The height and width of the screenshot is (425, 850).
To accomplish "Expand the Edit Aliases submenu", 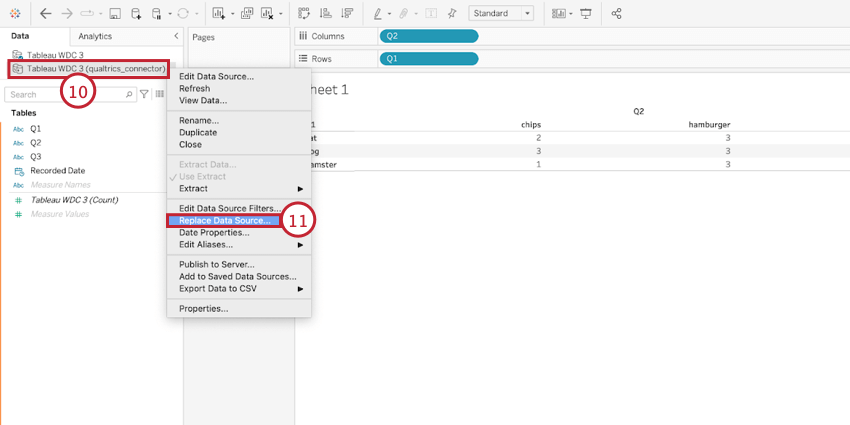I will point(239,244).
